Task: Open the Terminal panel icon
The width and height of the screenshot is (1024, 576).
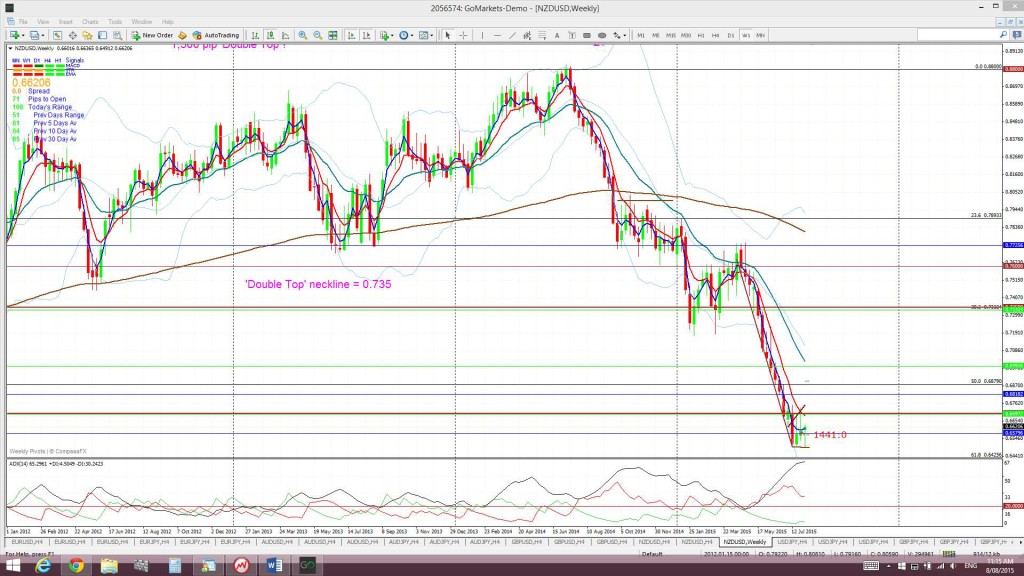Action: point(103,35)
